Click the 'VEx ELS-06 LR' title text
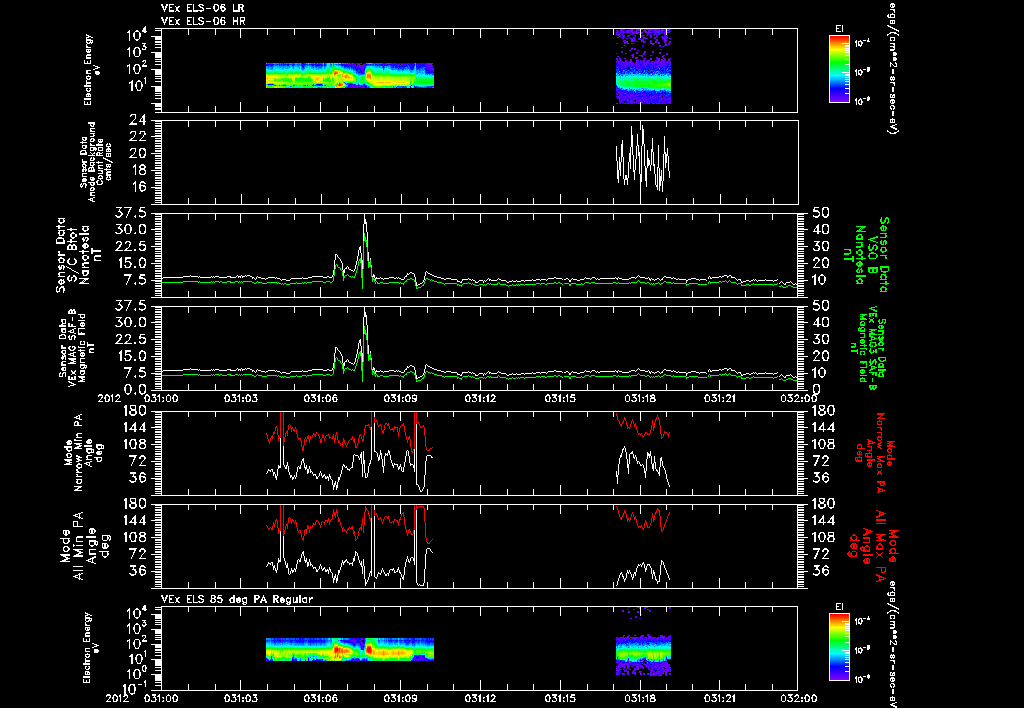Screen dimensions: 1024x708 pos(202,8)
